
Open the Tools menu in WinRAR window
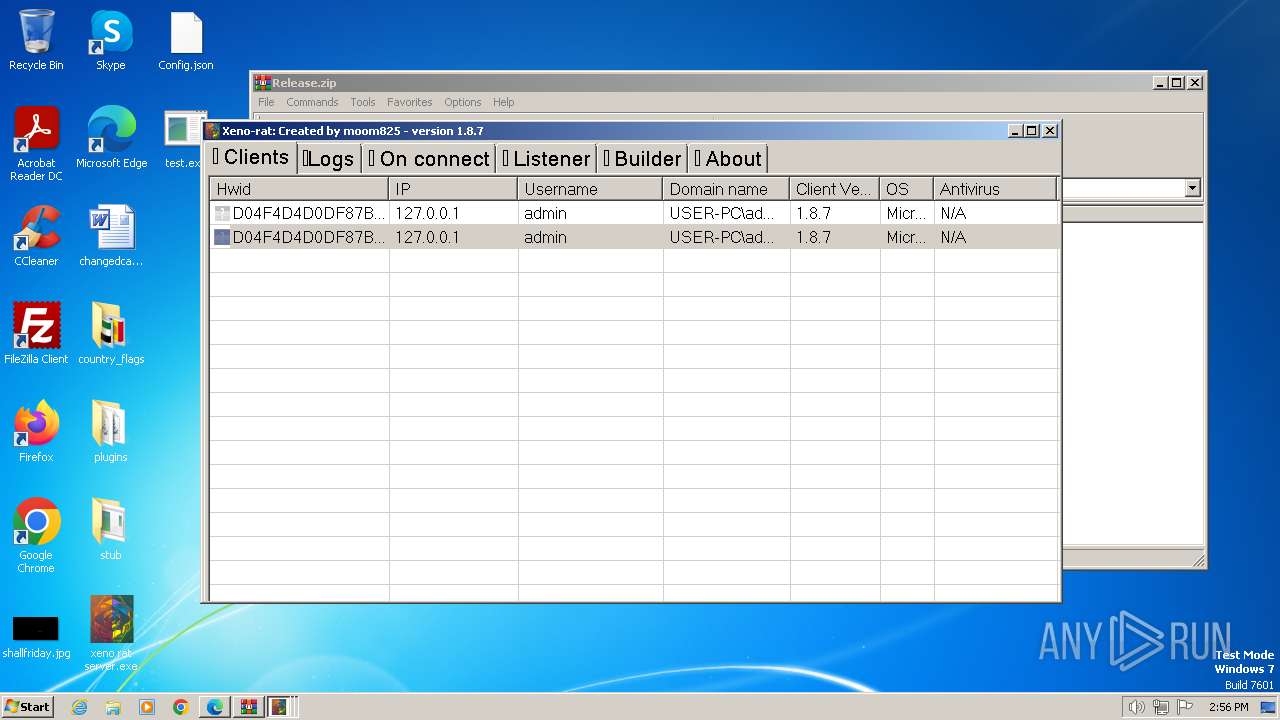click(363, 102)
